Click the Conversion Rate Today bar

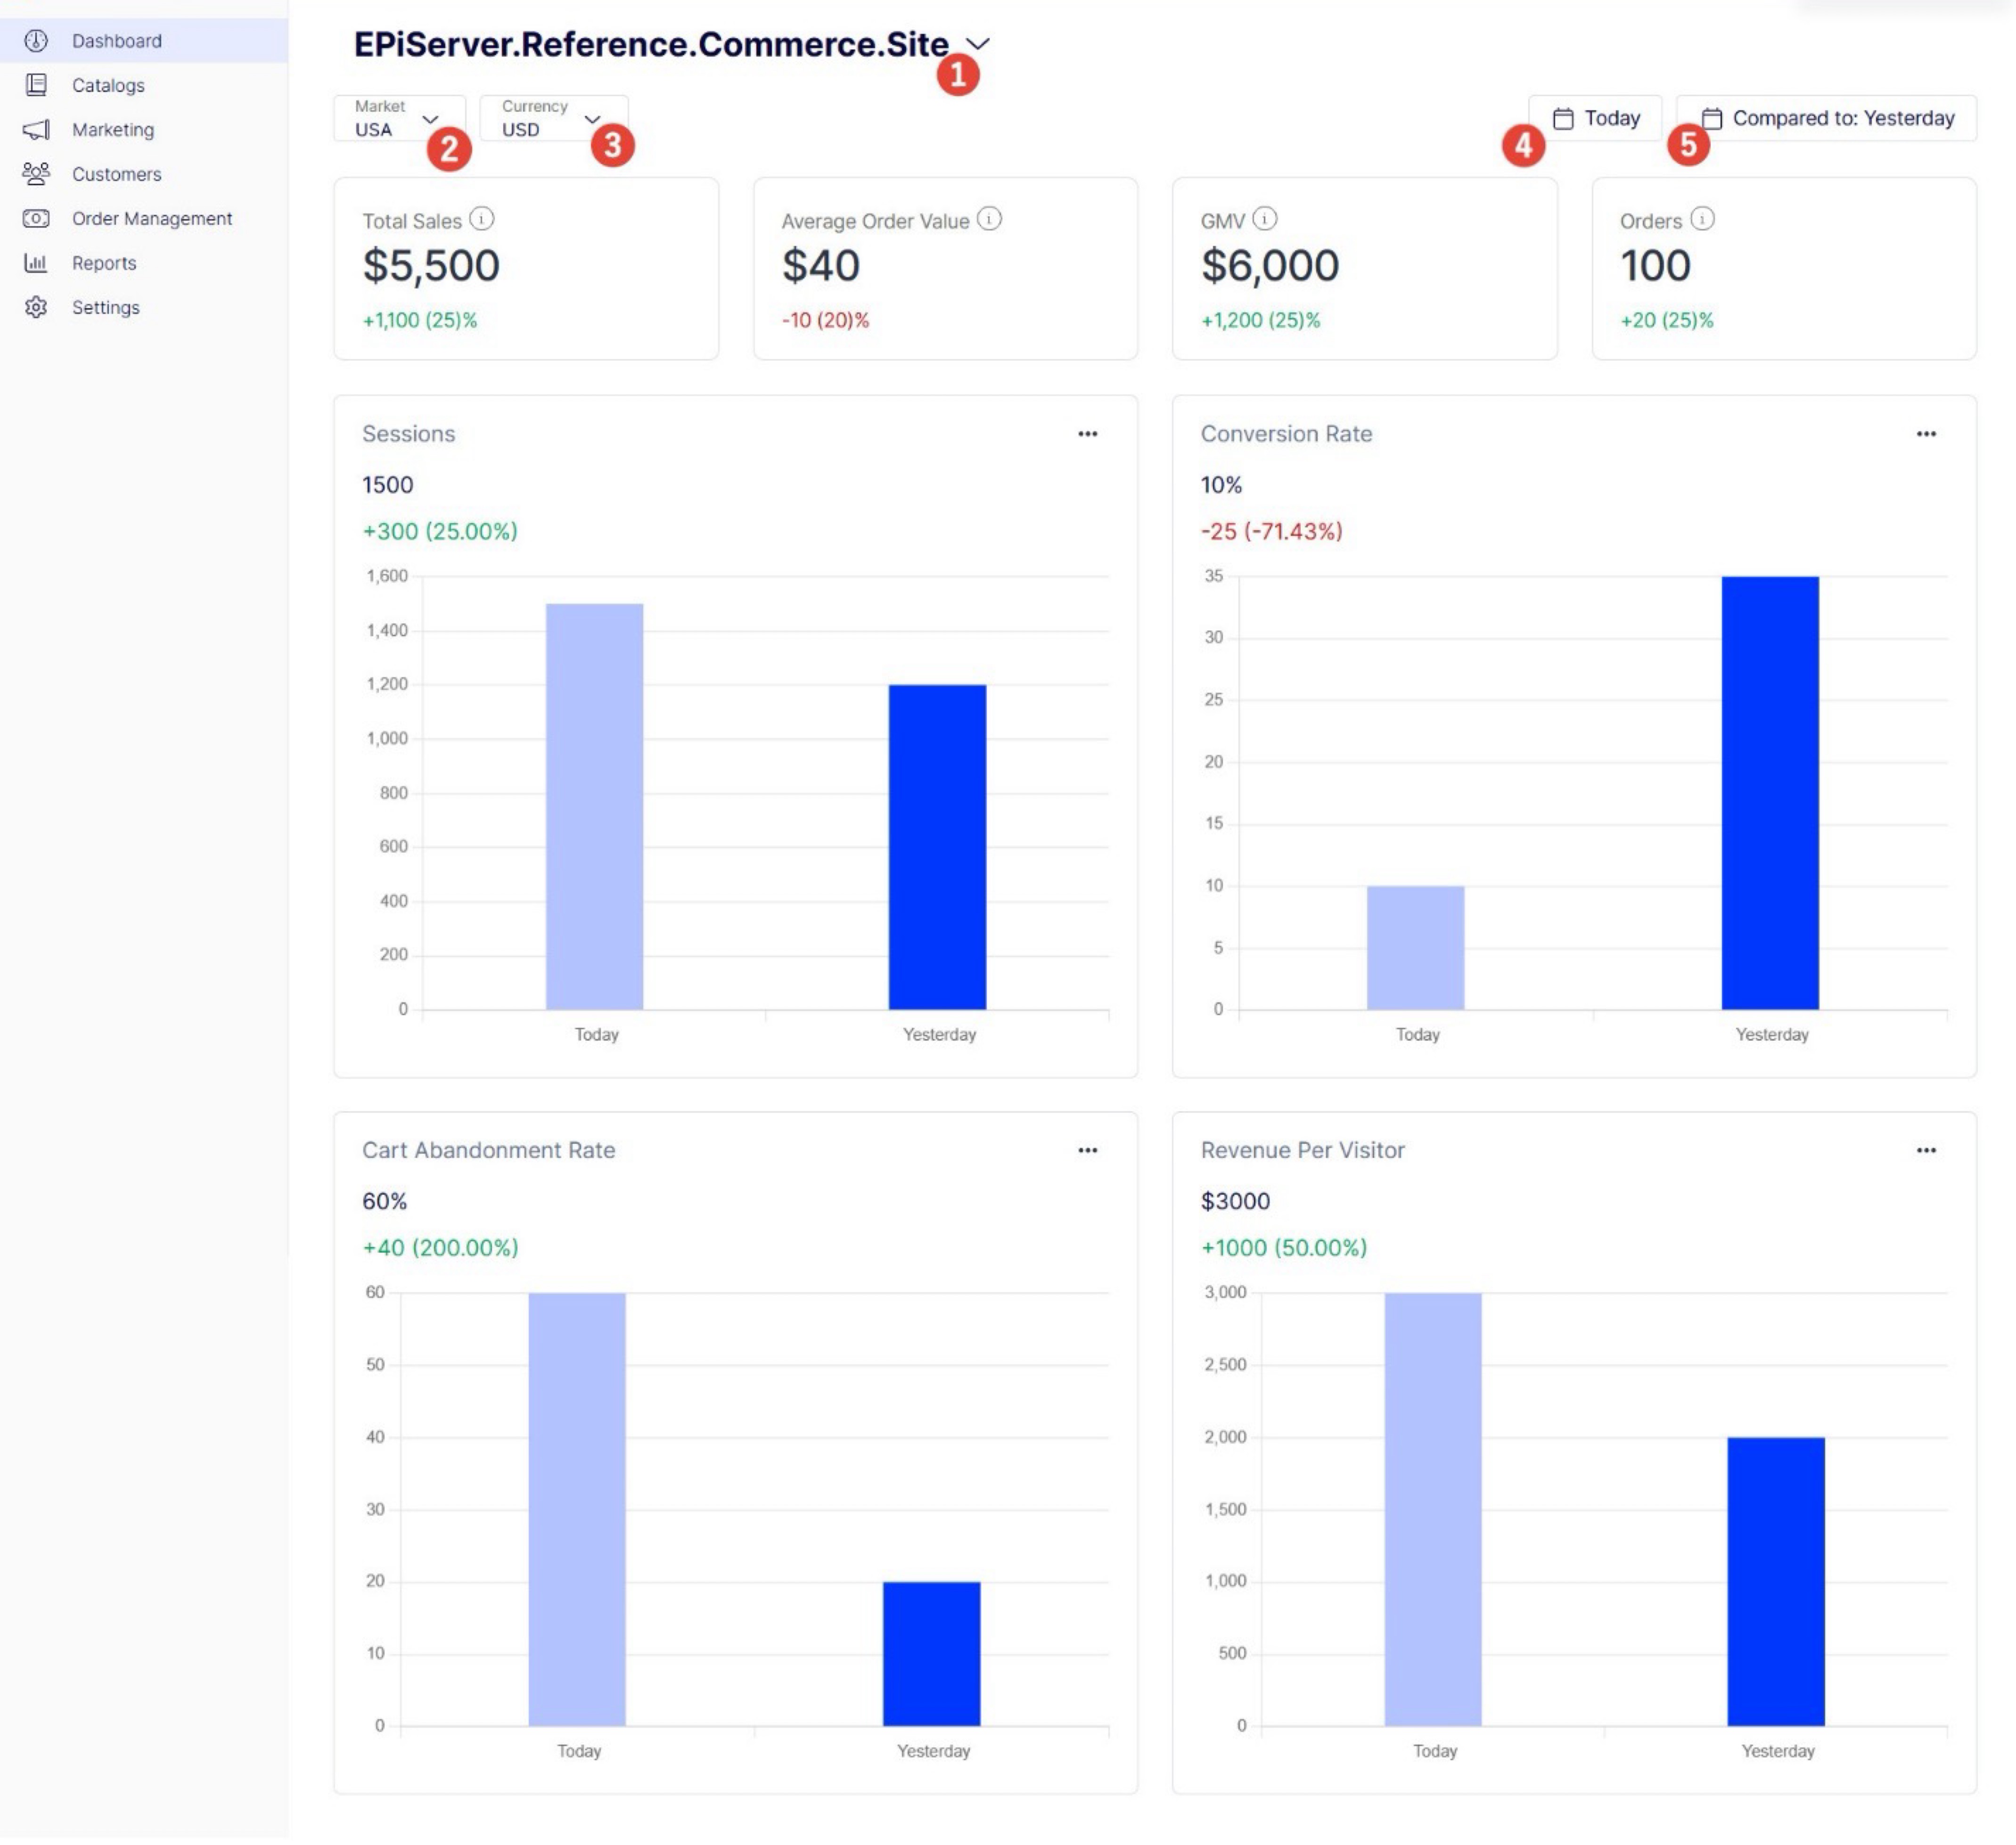pos(1416,948)
